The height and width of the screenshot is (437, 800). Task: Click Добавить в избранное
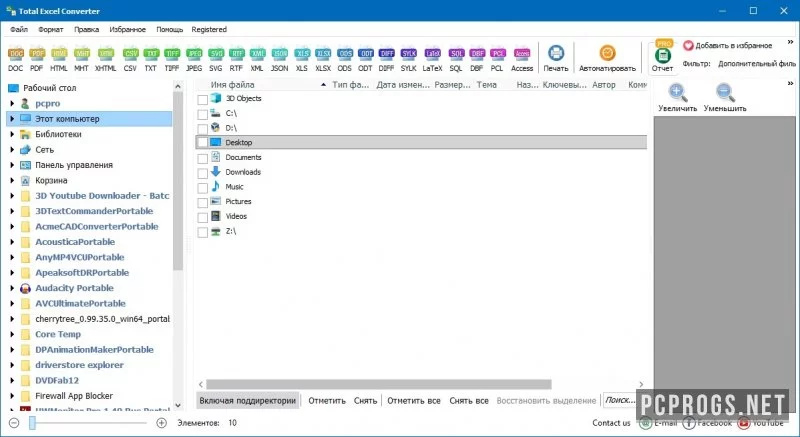[728, 45]
